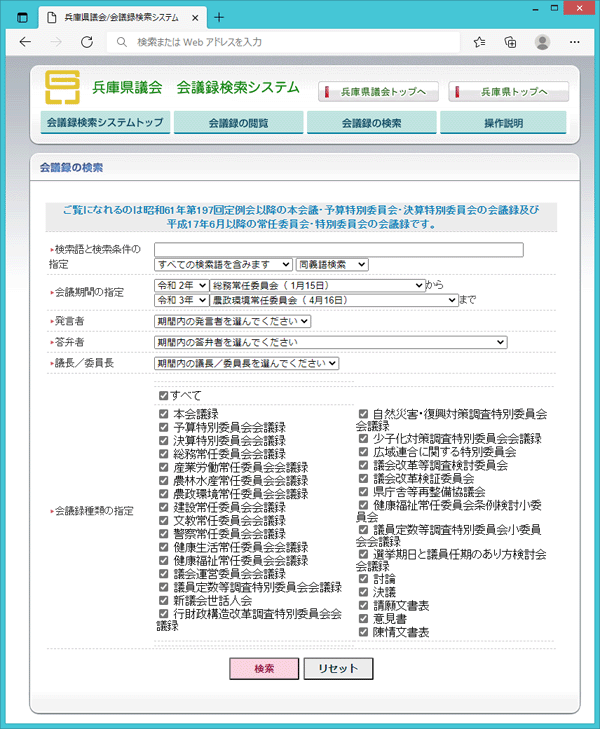Open the collections icon
The width and height of the screenshot is (600, 729).
510,42
